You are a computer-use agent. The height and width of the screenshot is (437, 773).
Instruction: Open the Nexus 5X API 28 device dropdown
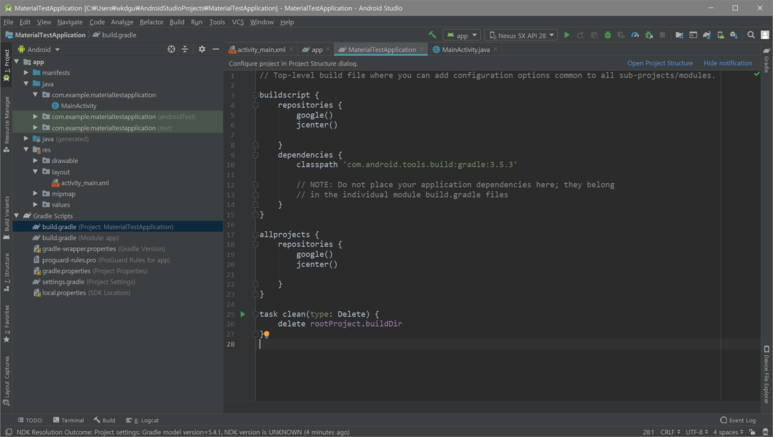tap(522, 36)
